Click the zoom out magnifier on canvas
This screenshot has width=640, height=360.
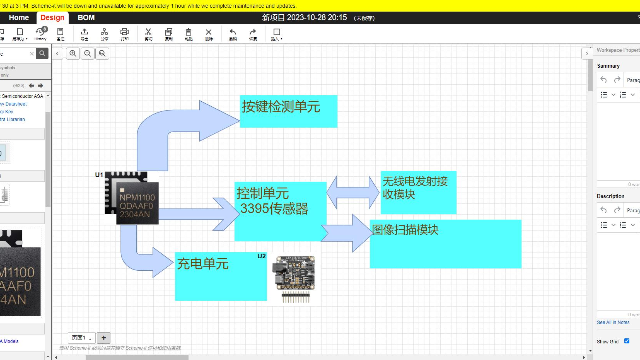click(87, 53)
